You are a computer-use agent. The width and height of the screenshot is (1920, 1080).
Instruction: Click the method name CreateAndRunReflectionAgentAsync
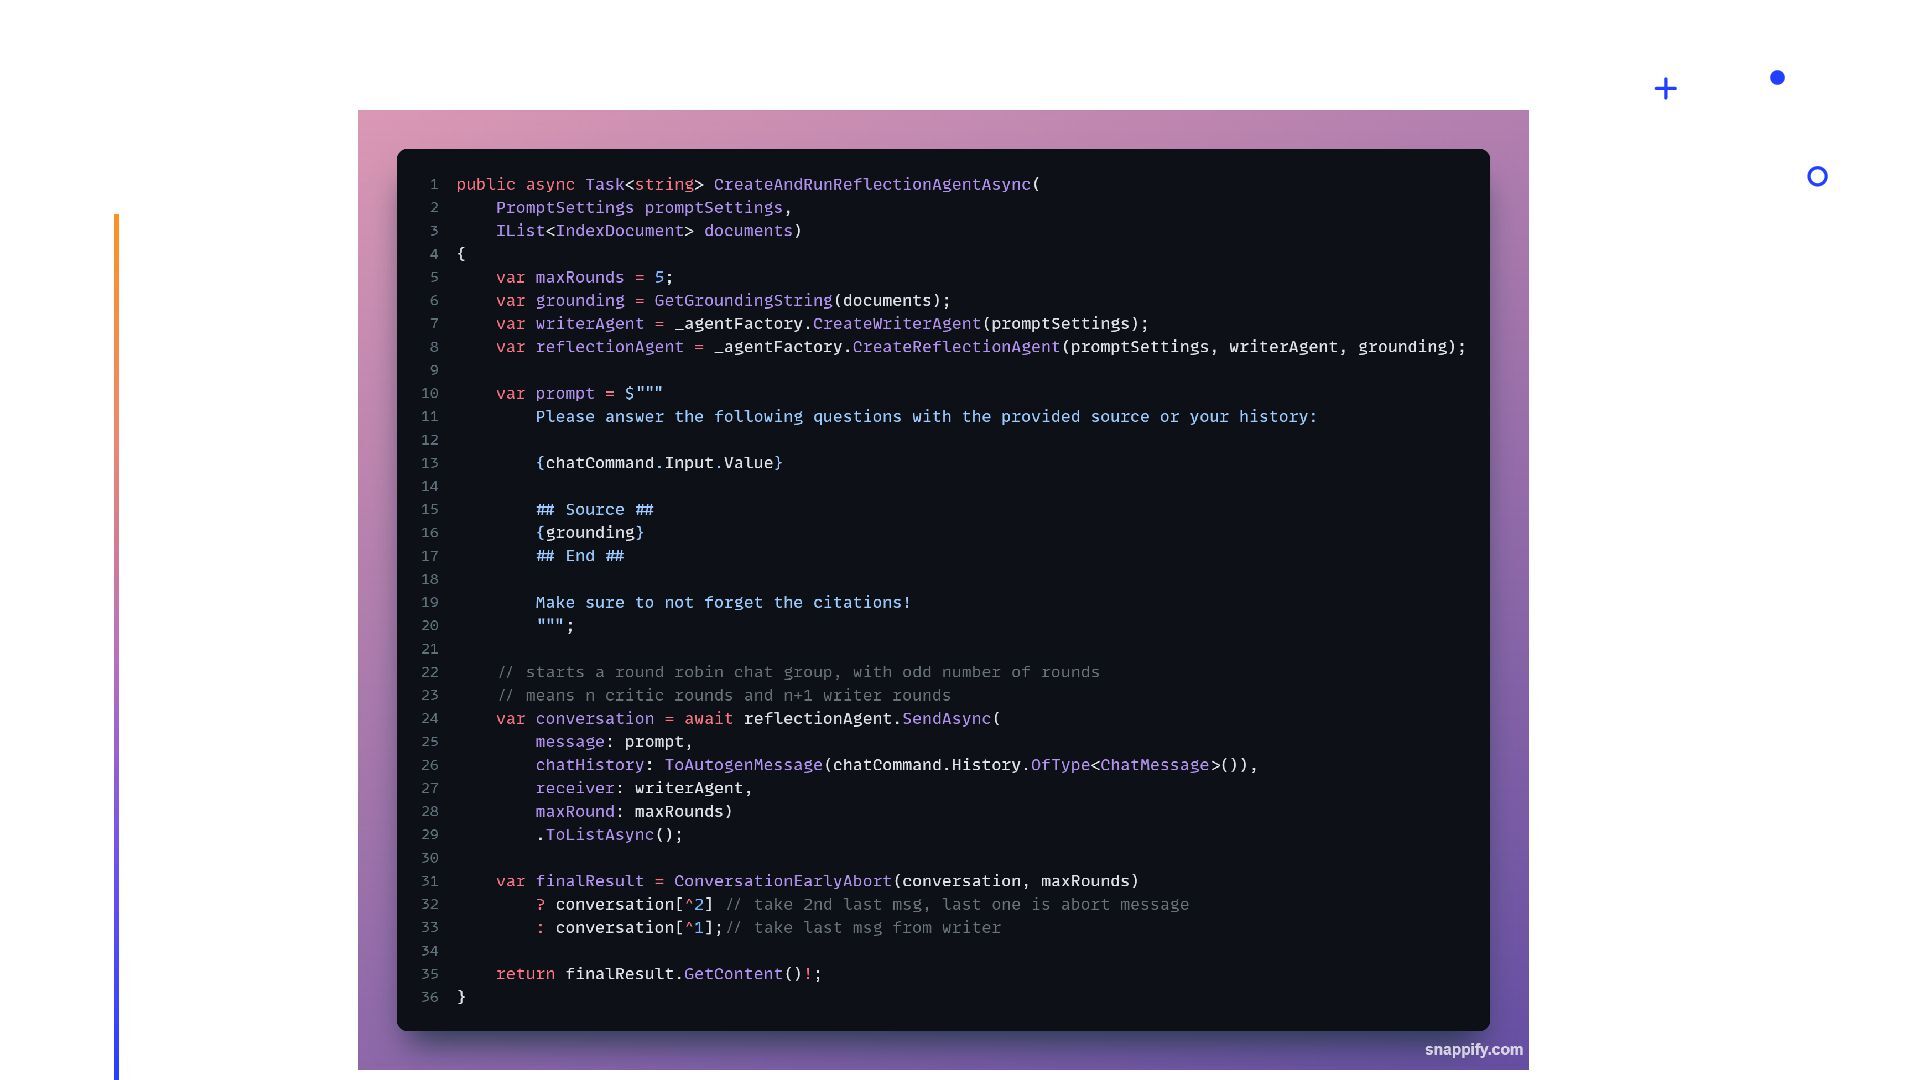[x=872, y=184]
